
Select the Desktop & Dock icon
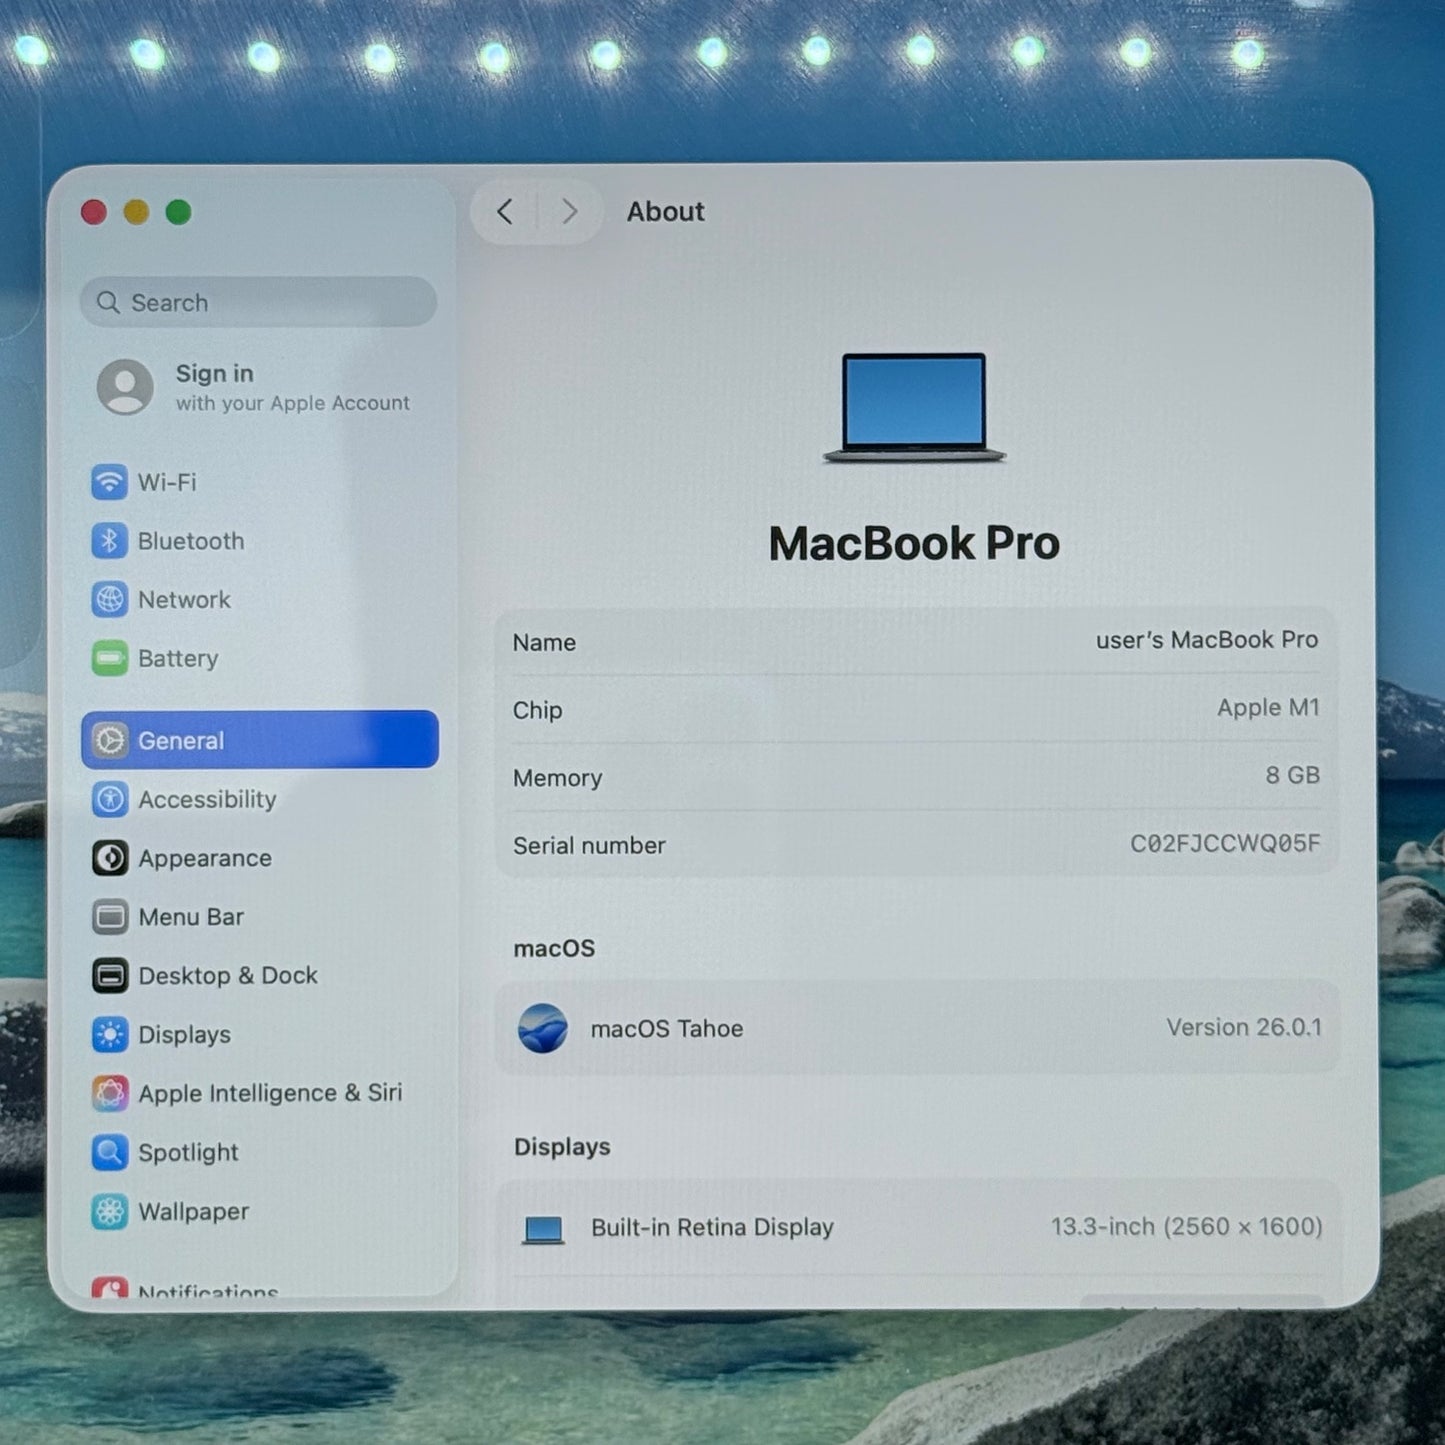pyautogui.click(x=110, y=976)
